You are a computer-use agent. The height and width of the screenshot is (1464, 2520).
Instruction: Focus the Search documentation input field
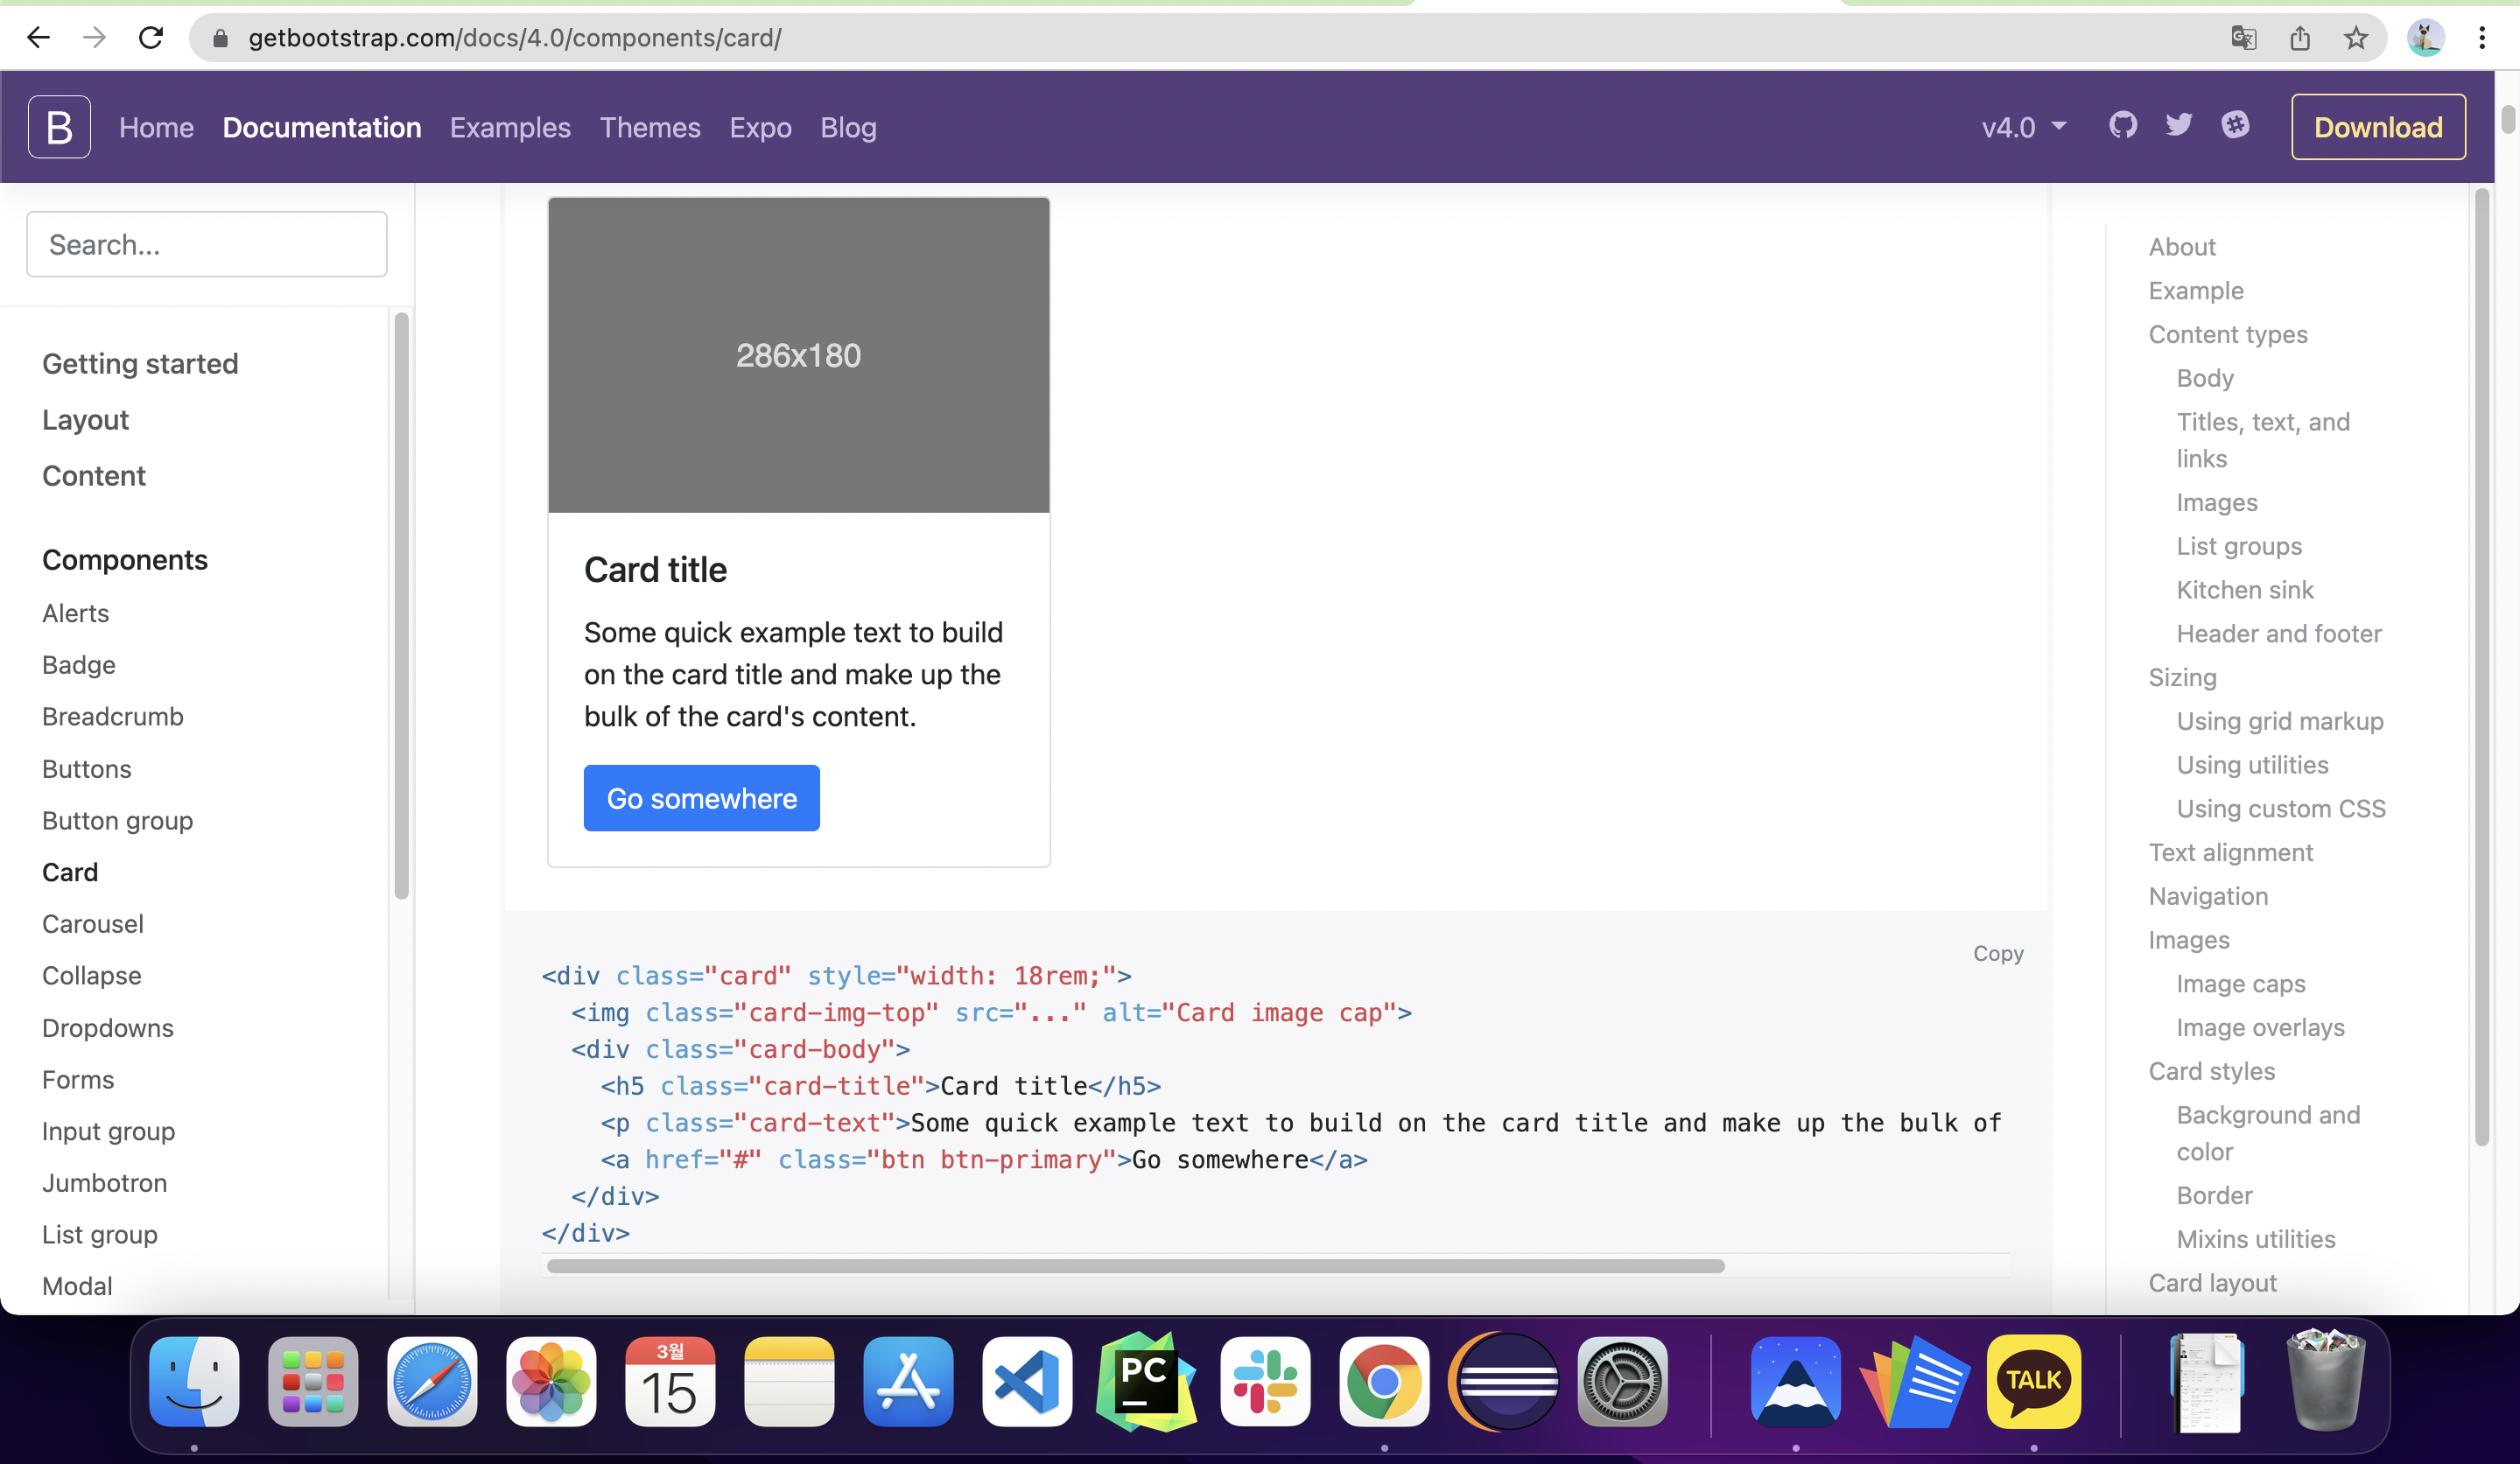pyautogui.click(x=206, y=244)
